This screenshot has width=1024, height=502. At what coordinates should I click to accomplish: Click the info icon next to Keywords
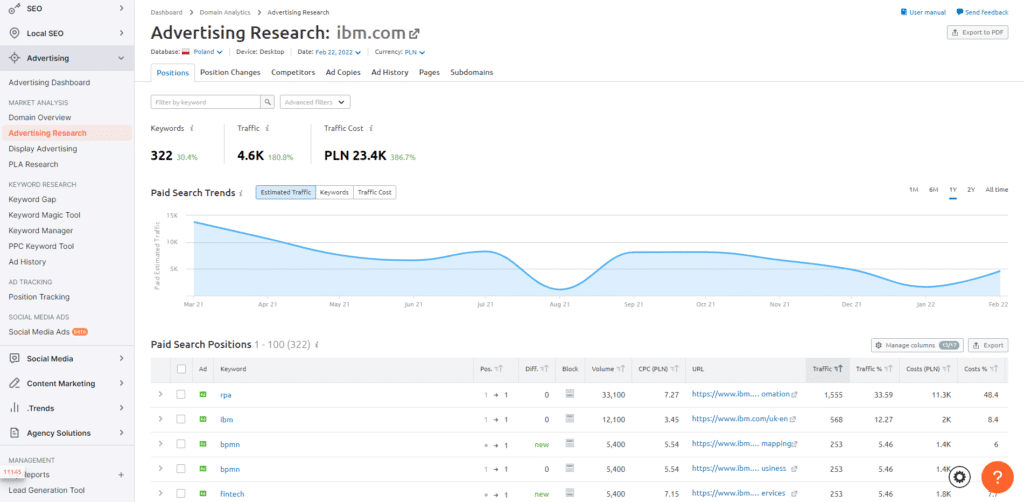point(191,129)
